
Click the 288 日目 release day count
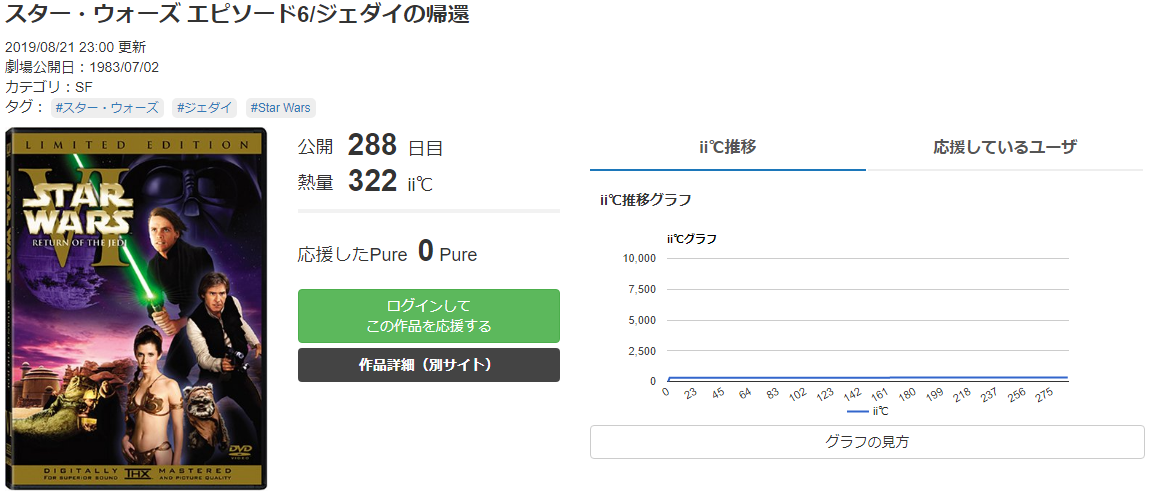pyautogui.click(x=373, y=146)
